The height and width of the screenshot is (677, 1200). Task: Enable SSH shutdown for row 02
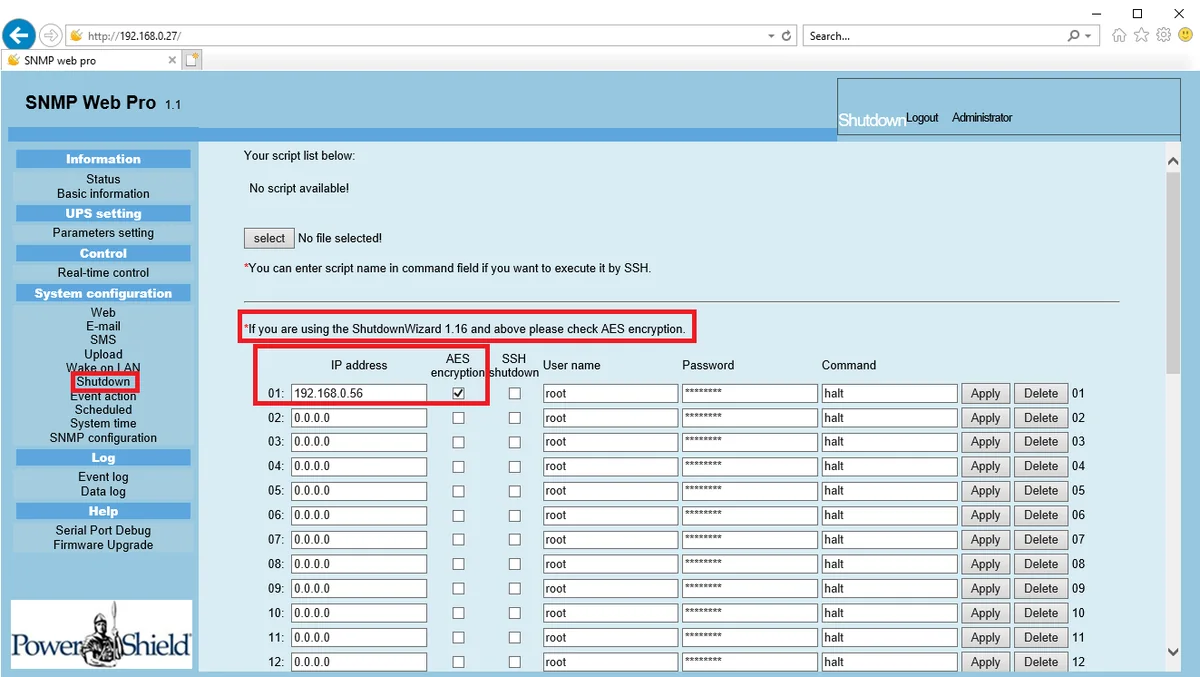[514, 418]
